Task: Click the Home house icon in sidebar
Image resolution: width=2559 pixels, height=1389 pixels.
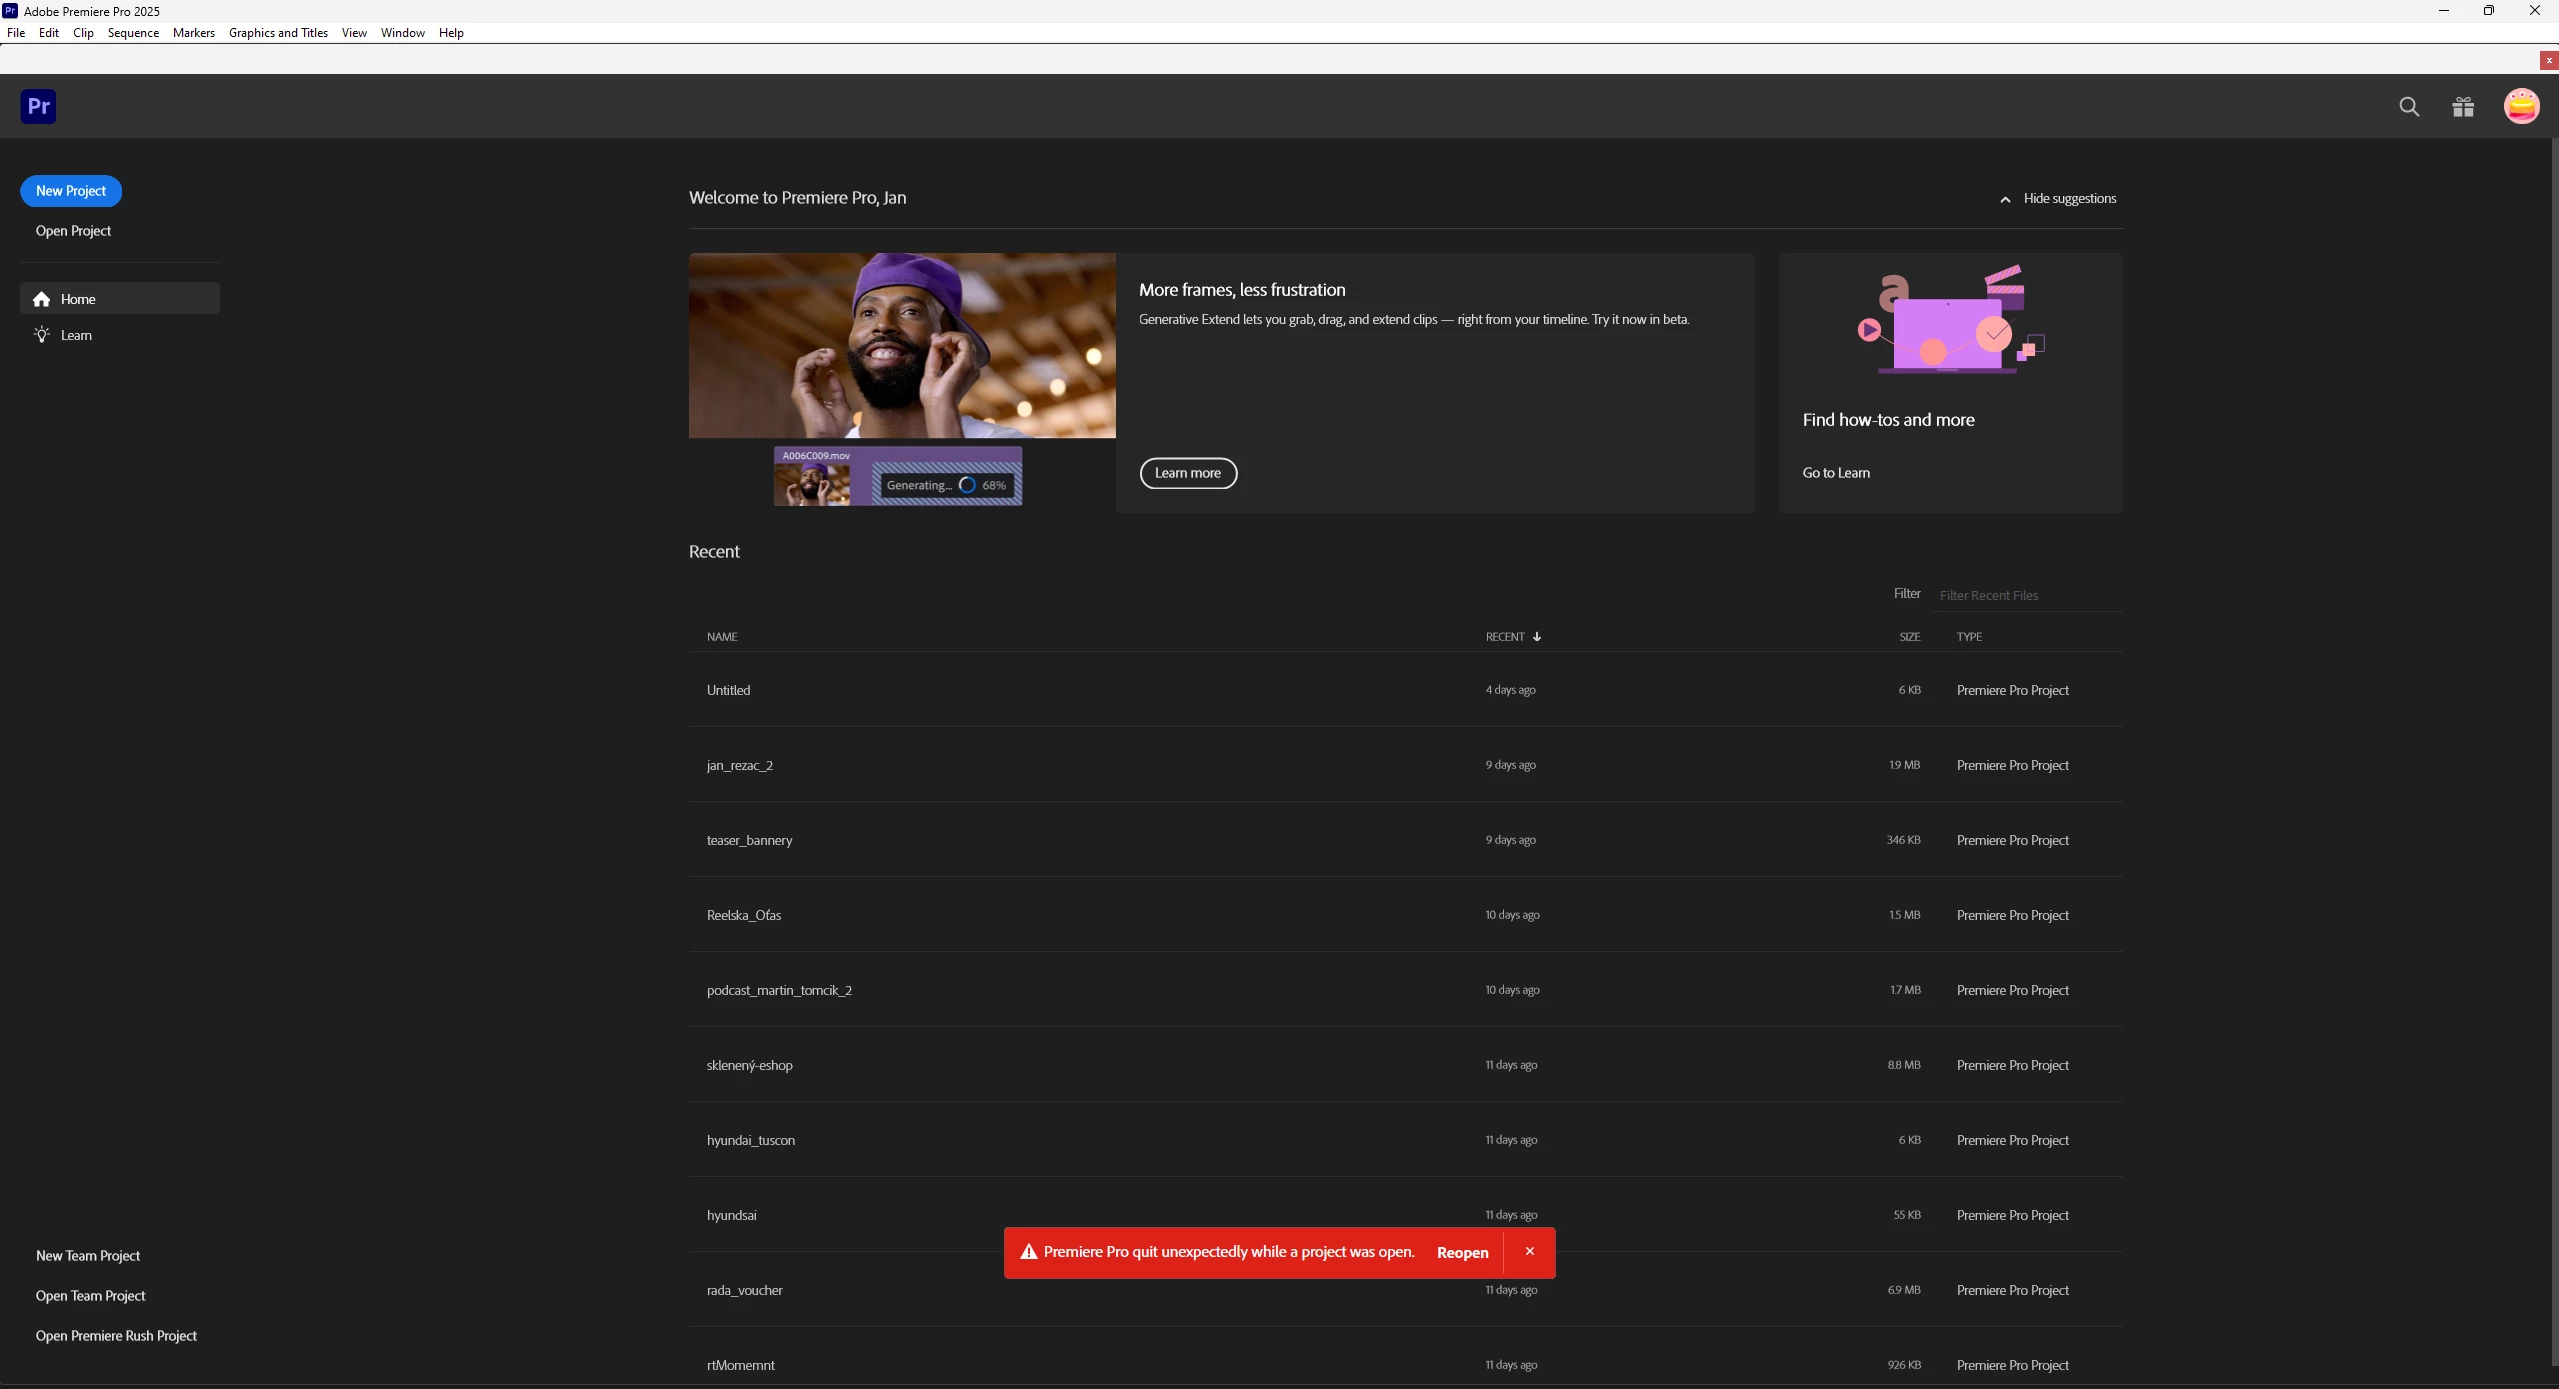Action: click(x=41, y=299)
